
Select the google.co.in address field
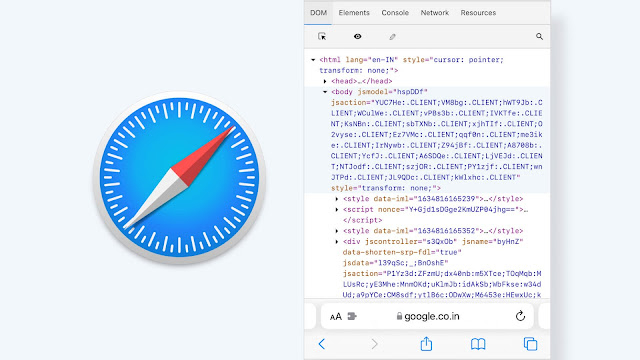(427, 316)
